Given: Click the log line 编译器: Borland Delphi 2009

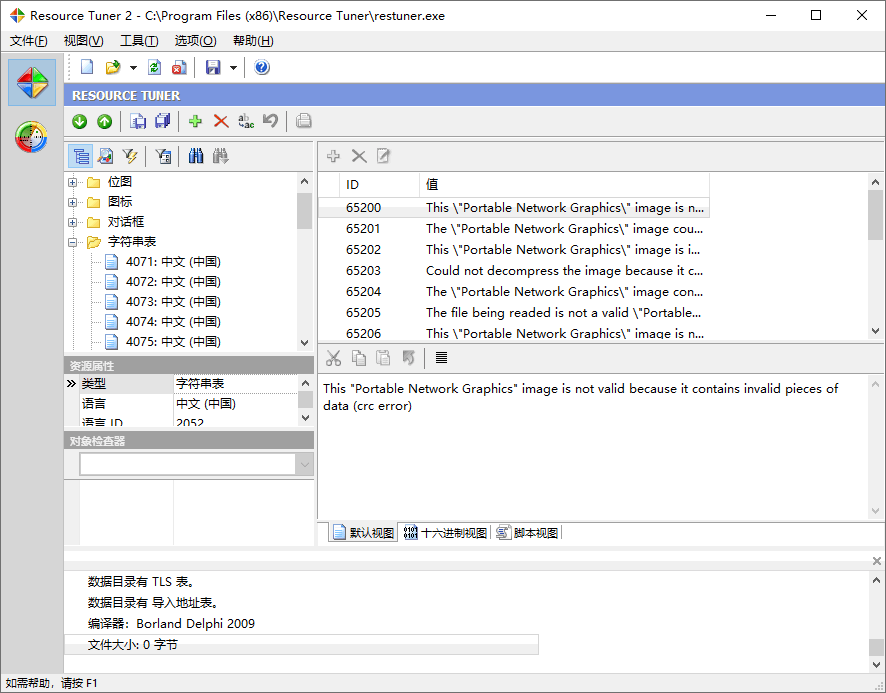Looking at the screenshot, I should 171,623.
